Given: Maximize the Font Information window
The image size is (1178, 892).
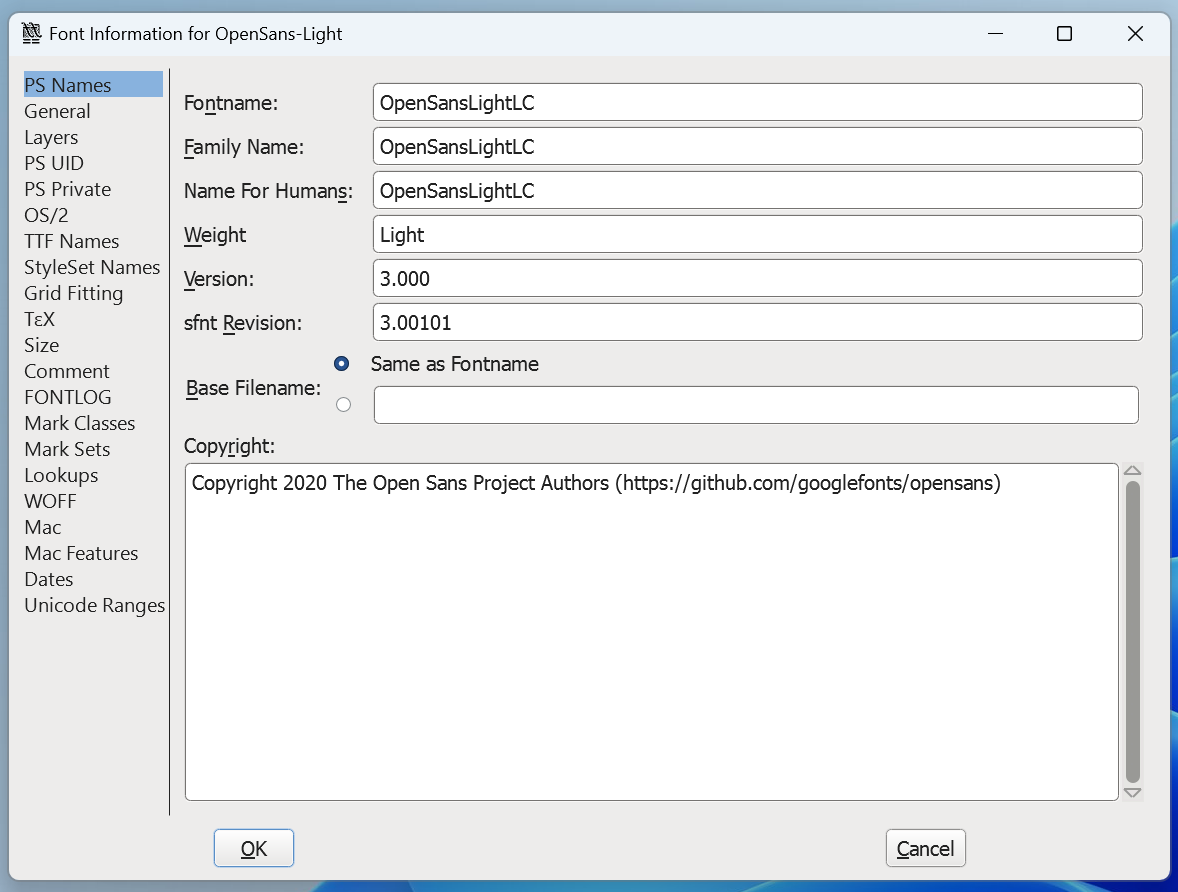Looking at the screenshot, I should 1064,34.
